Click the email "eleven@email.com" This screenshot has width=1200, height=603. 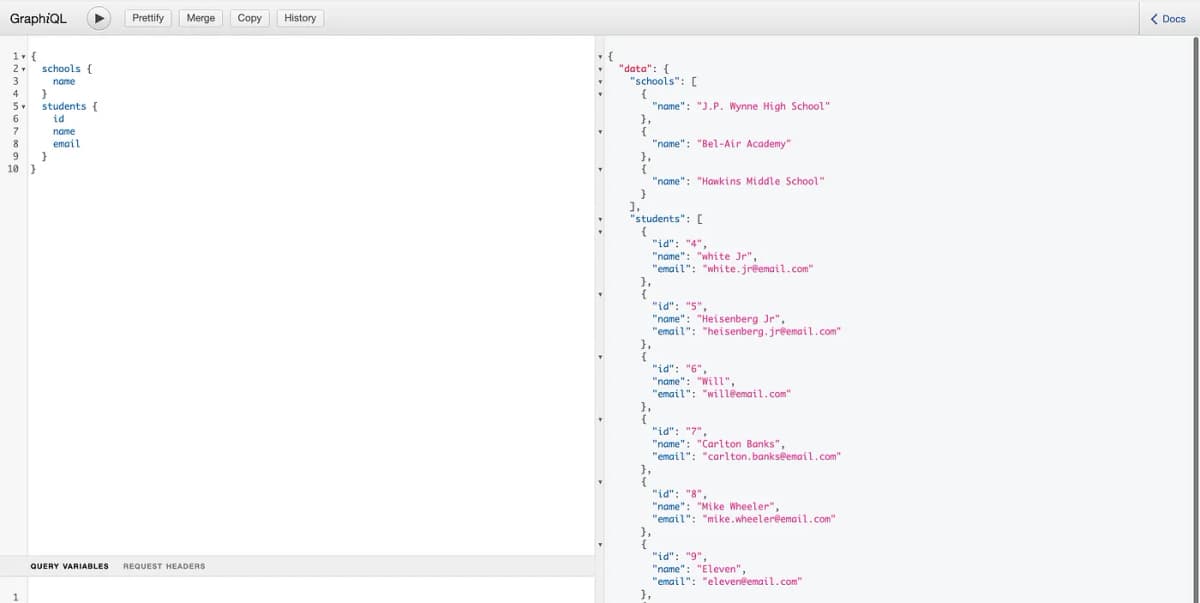(752, 581)
